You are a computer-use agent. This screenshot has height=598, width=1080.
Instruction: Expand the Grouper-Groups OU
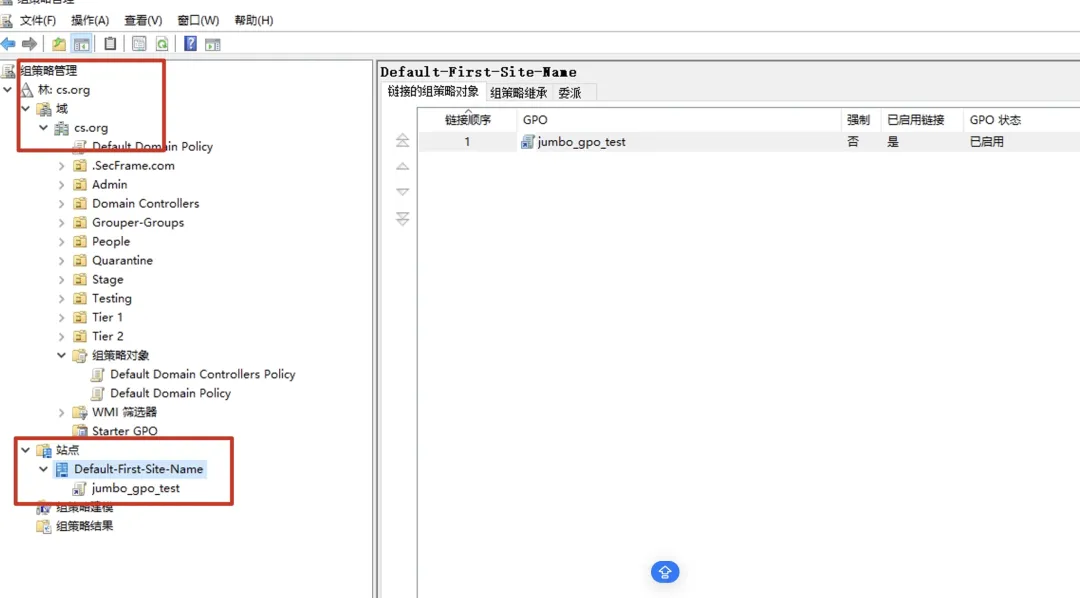(61, 223)
